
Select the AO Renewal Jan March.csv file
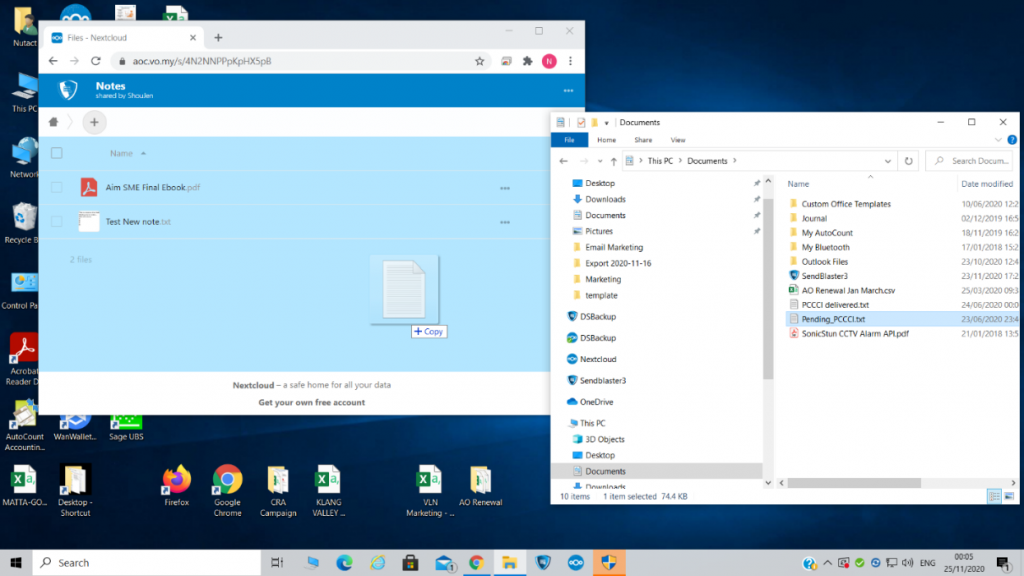point(848,291)
